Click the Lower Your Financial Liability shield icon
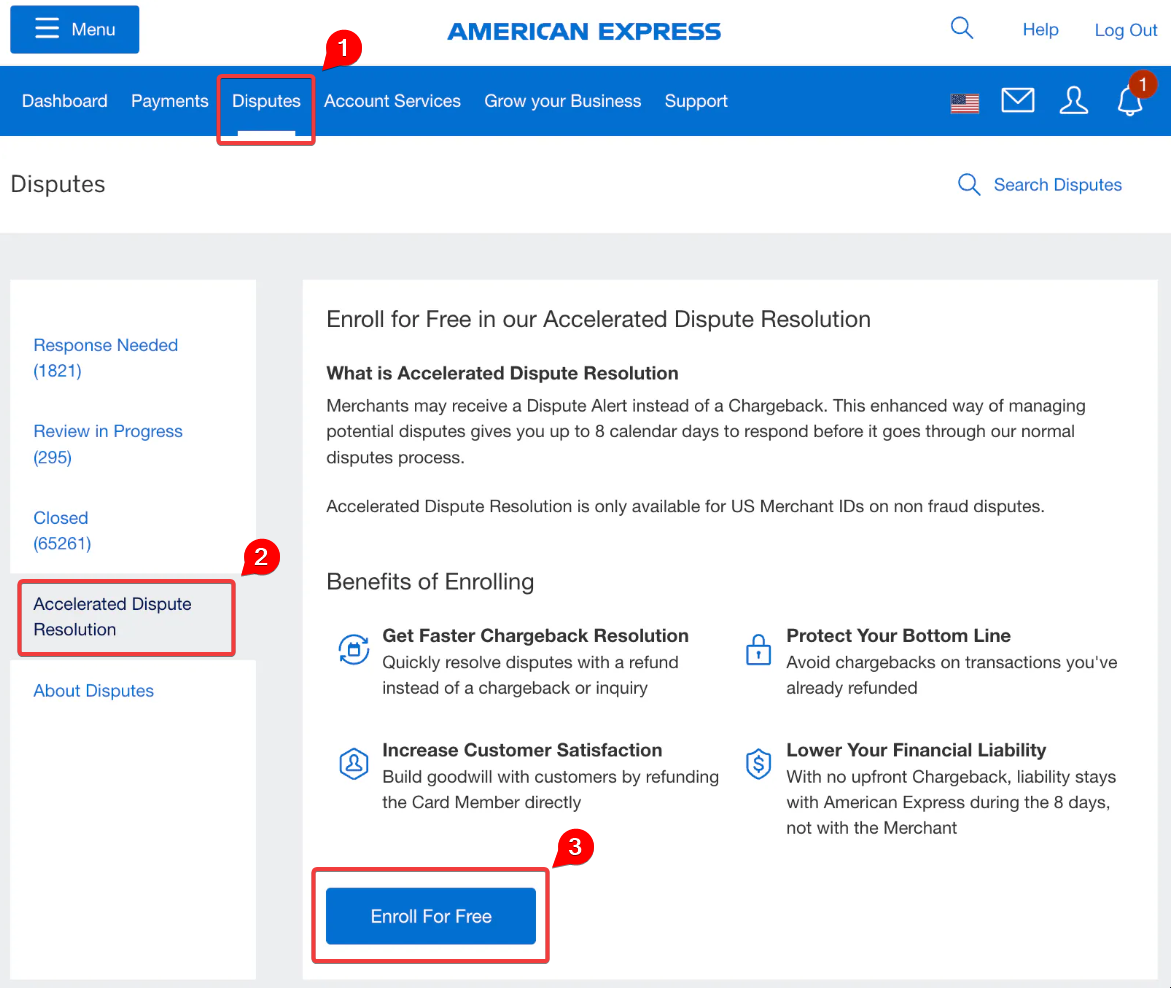Screen dimensions: 1171x988 pos(758,763)
